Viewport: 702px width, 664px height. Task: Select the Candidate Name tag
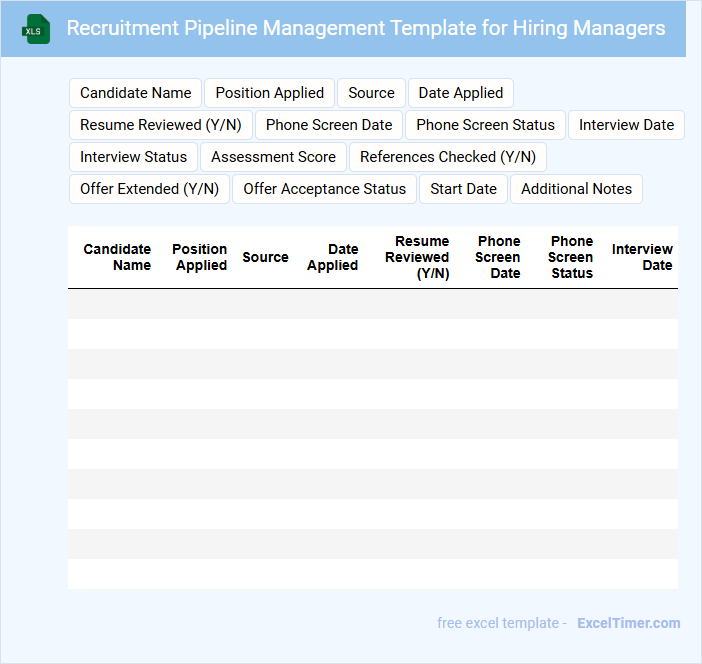pos(135,93)
